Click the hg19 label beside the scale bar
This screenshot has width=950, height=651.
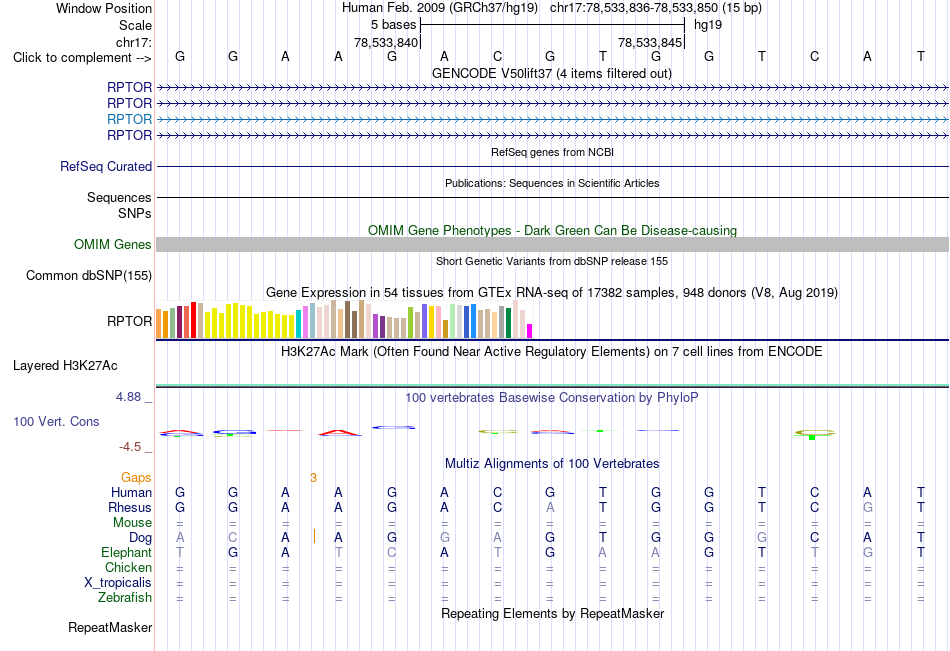708,25
